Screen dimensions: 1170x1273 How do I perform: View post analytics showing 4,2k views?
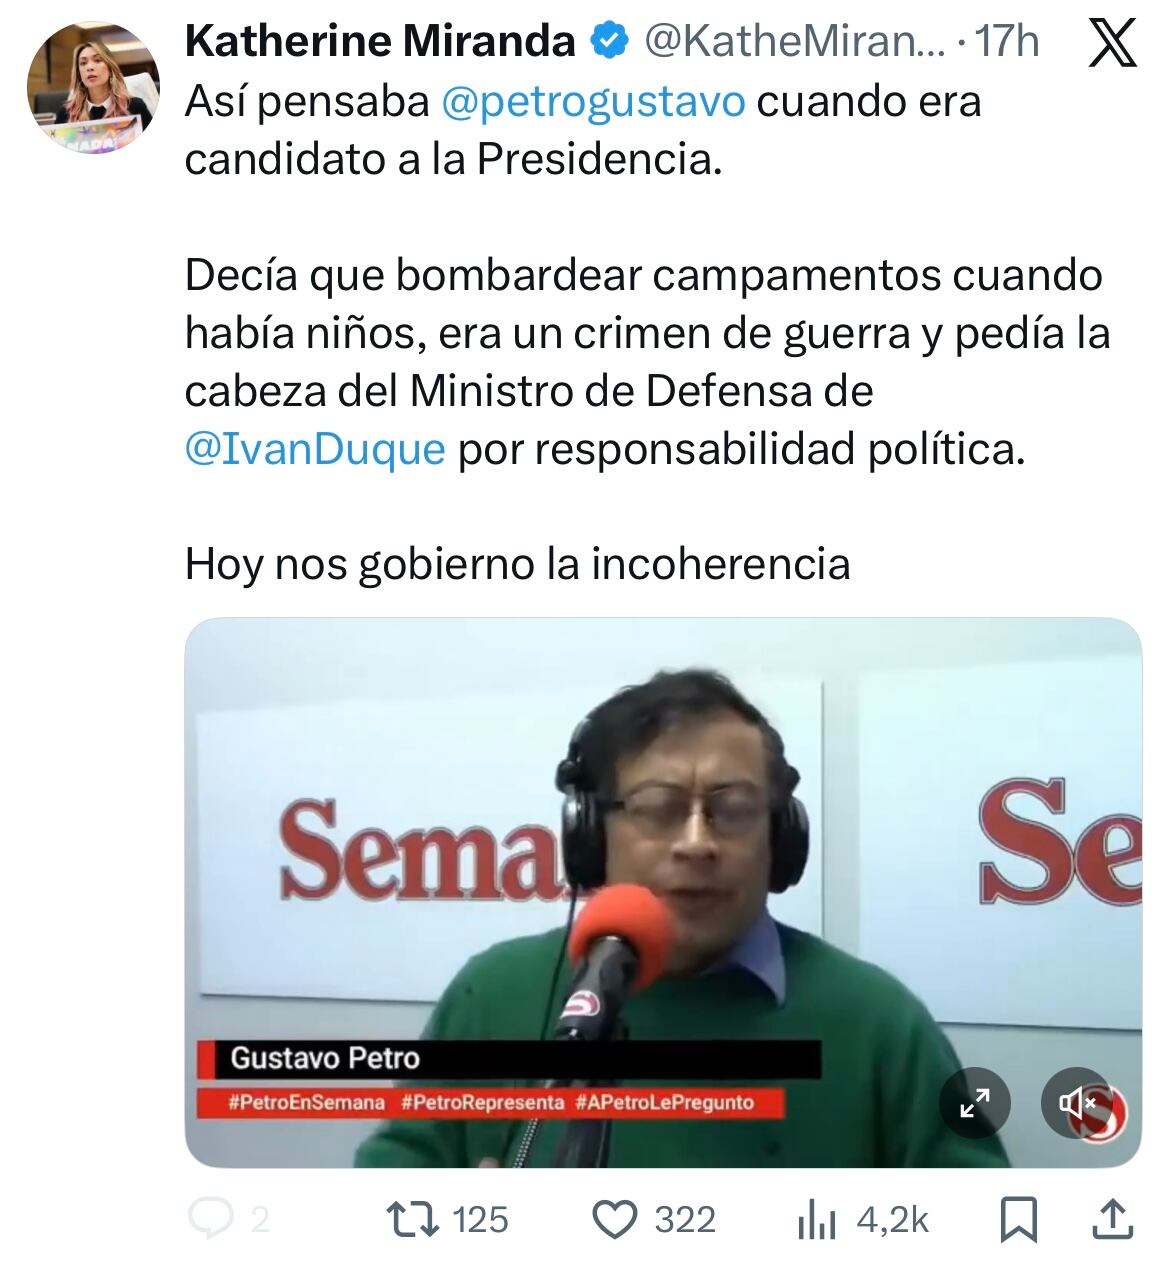pyautogui.click(x=863, y=1219)
